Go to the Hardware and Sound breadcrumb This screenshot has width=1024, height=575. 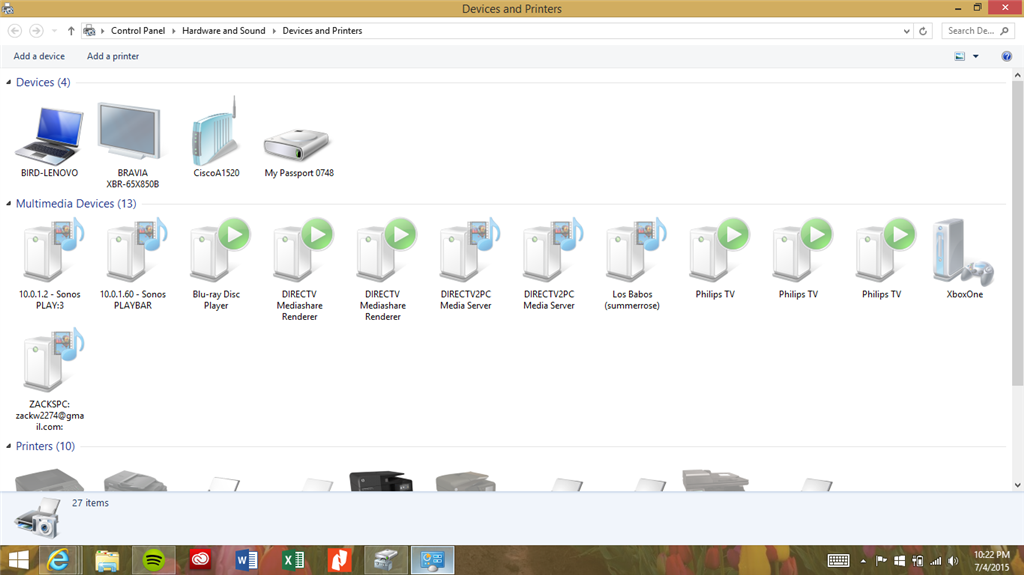(x=223, y=31)
